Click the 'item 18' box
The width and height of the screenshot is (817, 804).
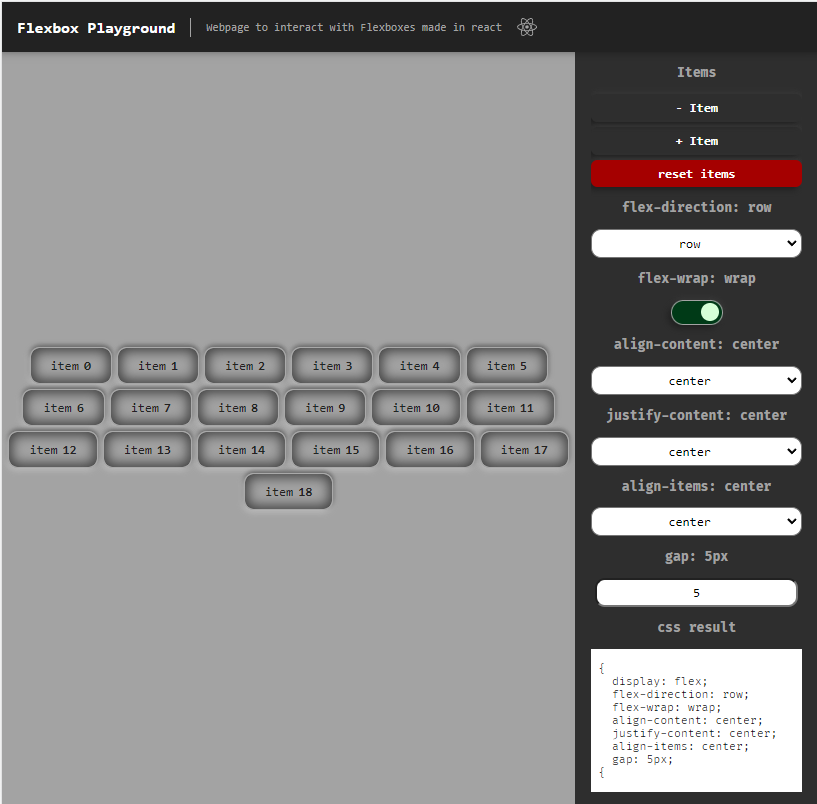tap(289, 492)
